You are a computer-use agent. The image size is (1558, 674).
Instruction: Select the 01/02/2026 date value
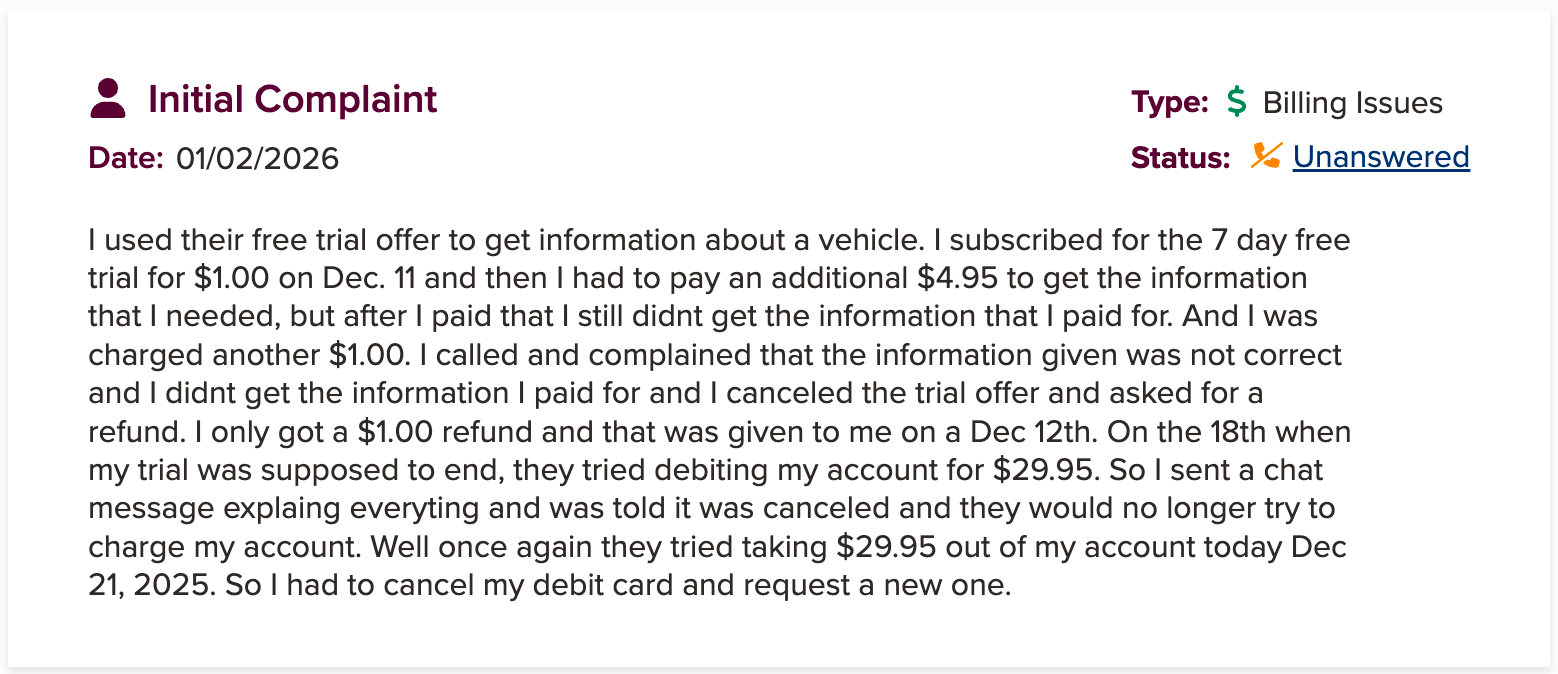(x=257, y=158)
